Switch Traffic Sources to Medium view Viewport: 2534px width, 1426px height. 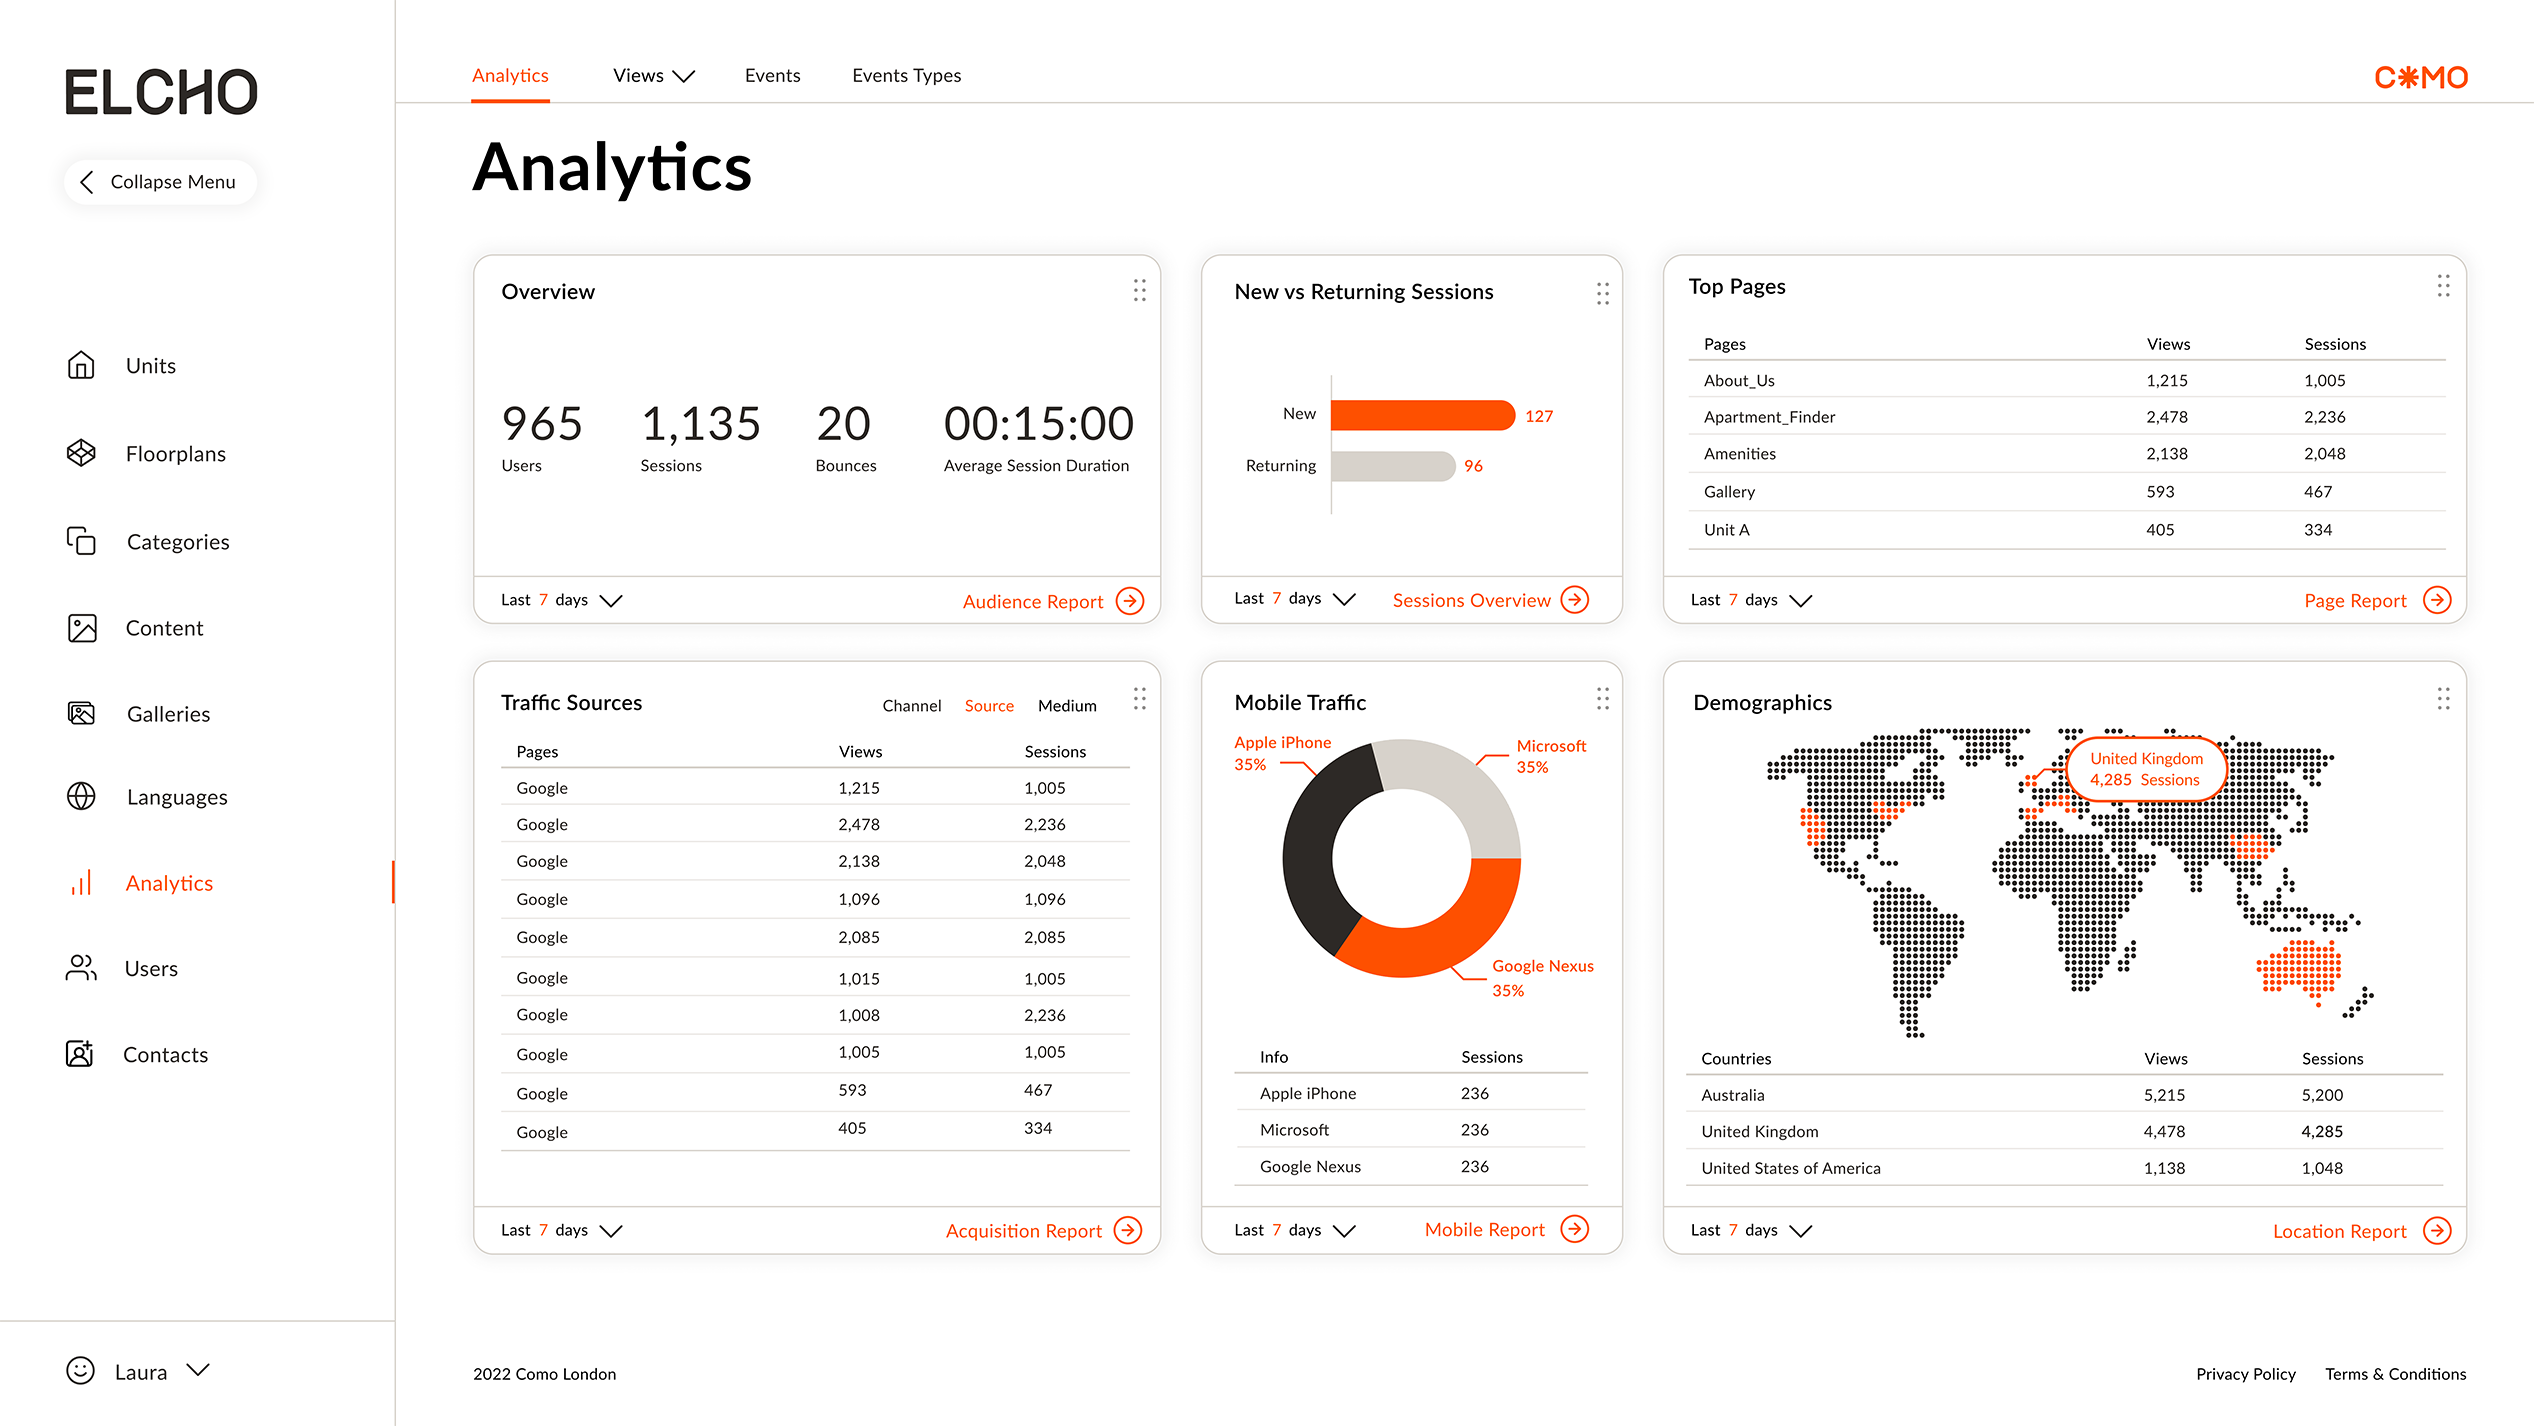tap(1066, 706)
